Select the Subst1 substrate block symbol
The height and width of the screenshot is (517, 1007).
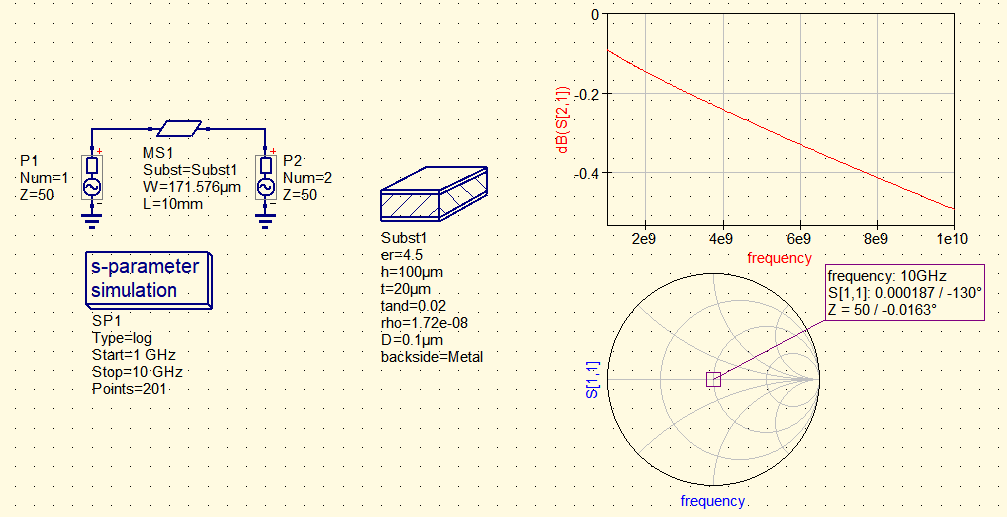tap(434, 195)
